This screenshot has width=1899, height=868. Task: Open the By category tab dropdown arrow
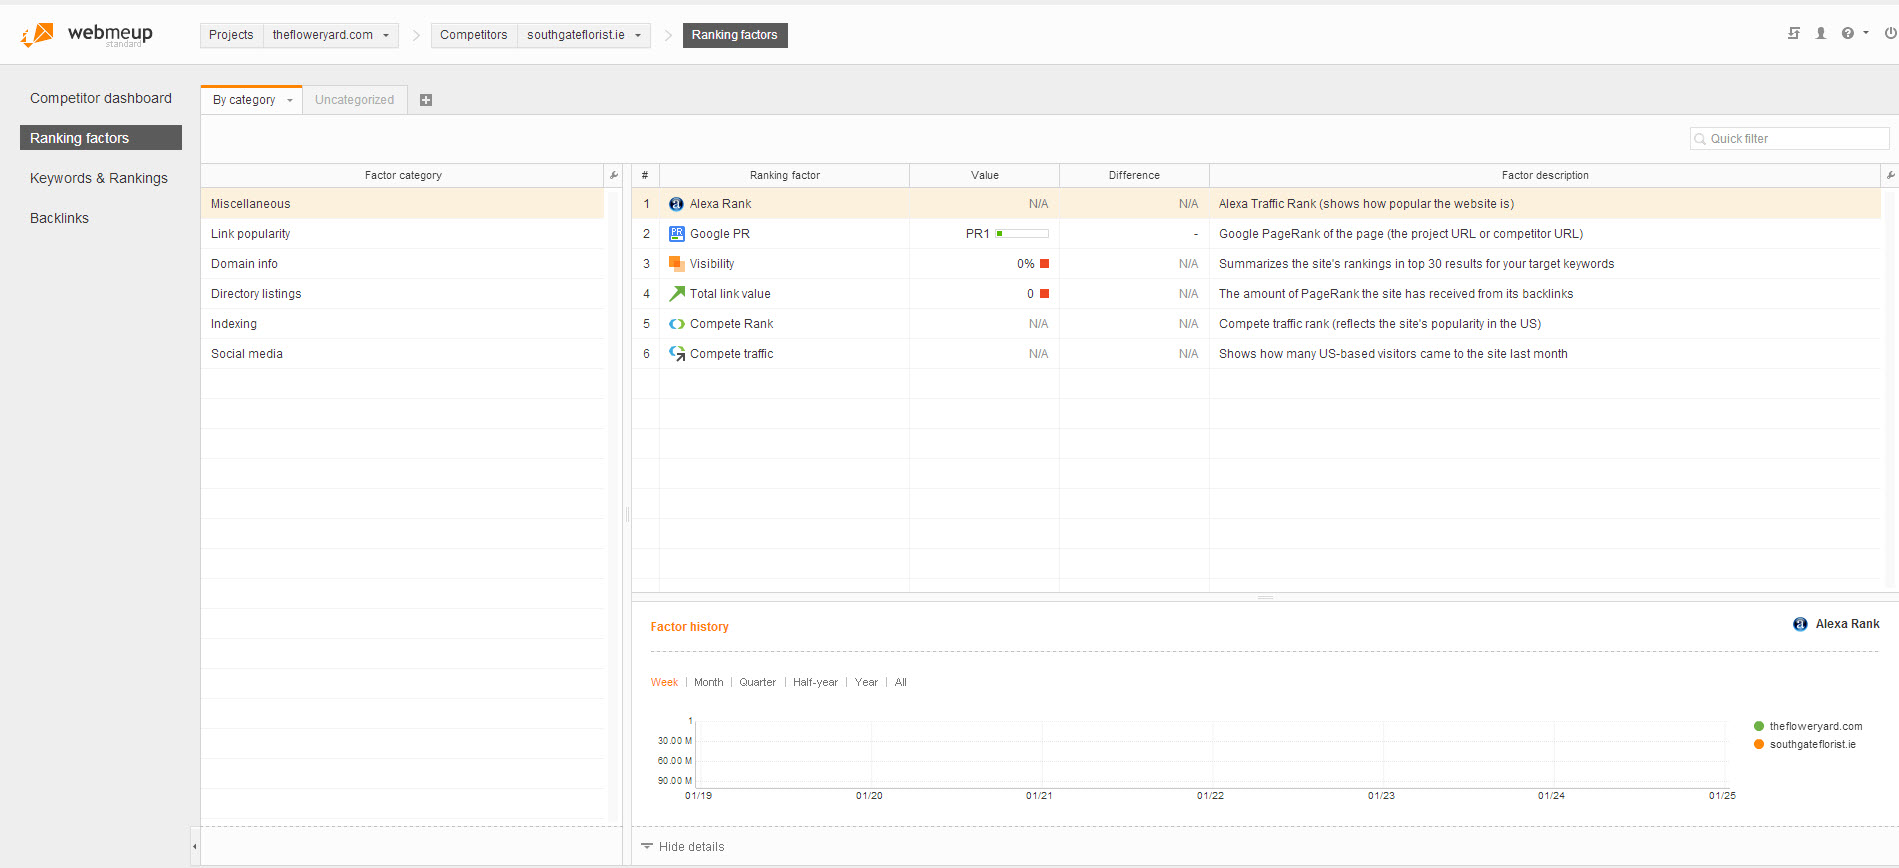[290, 100]
